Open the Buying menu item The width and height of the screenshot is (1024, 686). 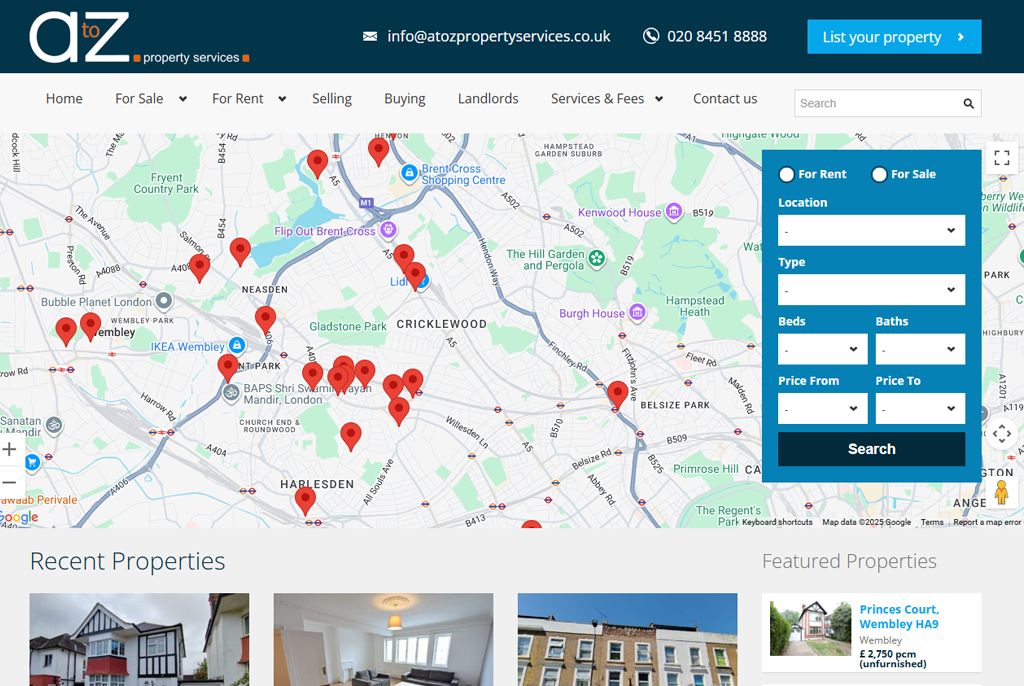click(x=404, y=99)
